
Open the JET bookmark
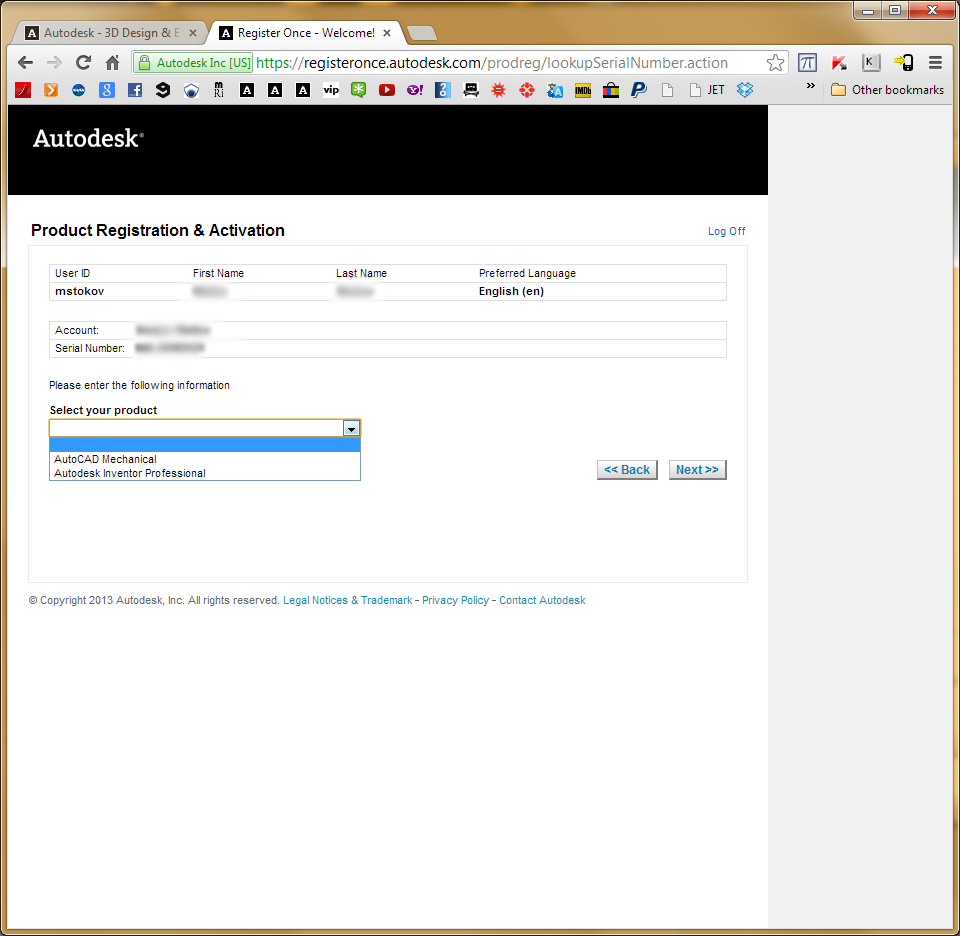click(x=707, y=90)
